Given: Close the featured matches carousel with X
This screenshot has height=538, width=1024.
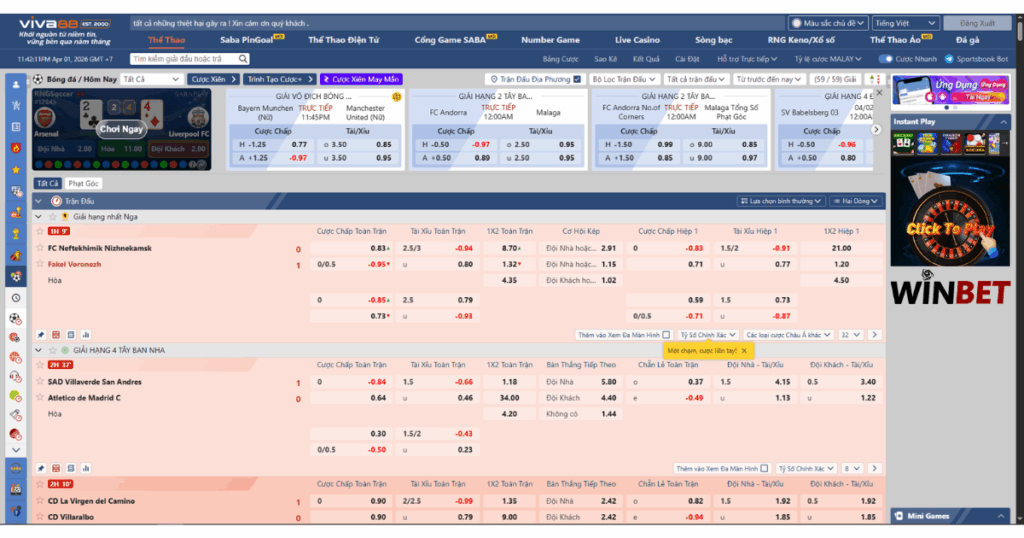Looking at the screenshot, I should [x=878, y=92].
